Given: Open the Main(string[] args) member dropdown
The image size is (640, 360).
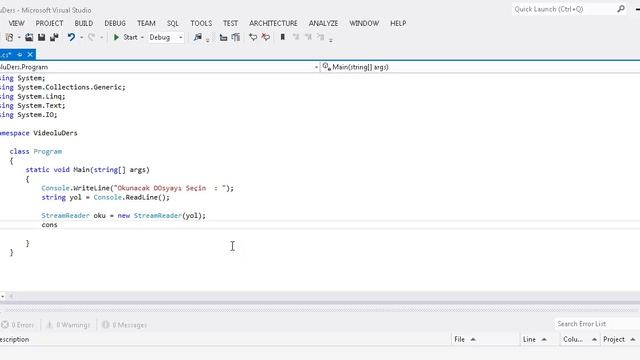Looking at the screenshot, I should point(480,67).
